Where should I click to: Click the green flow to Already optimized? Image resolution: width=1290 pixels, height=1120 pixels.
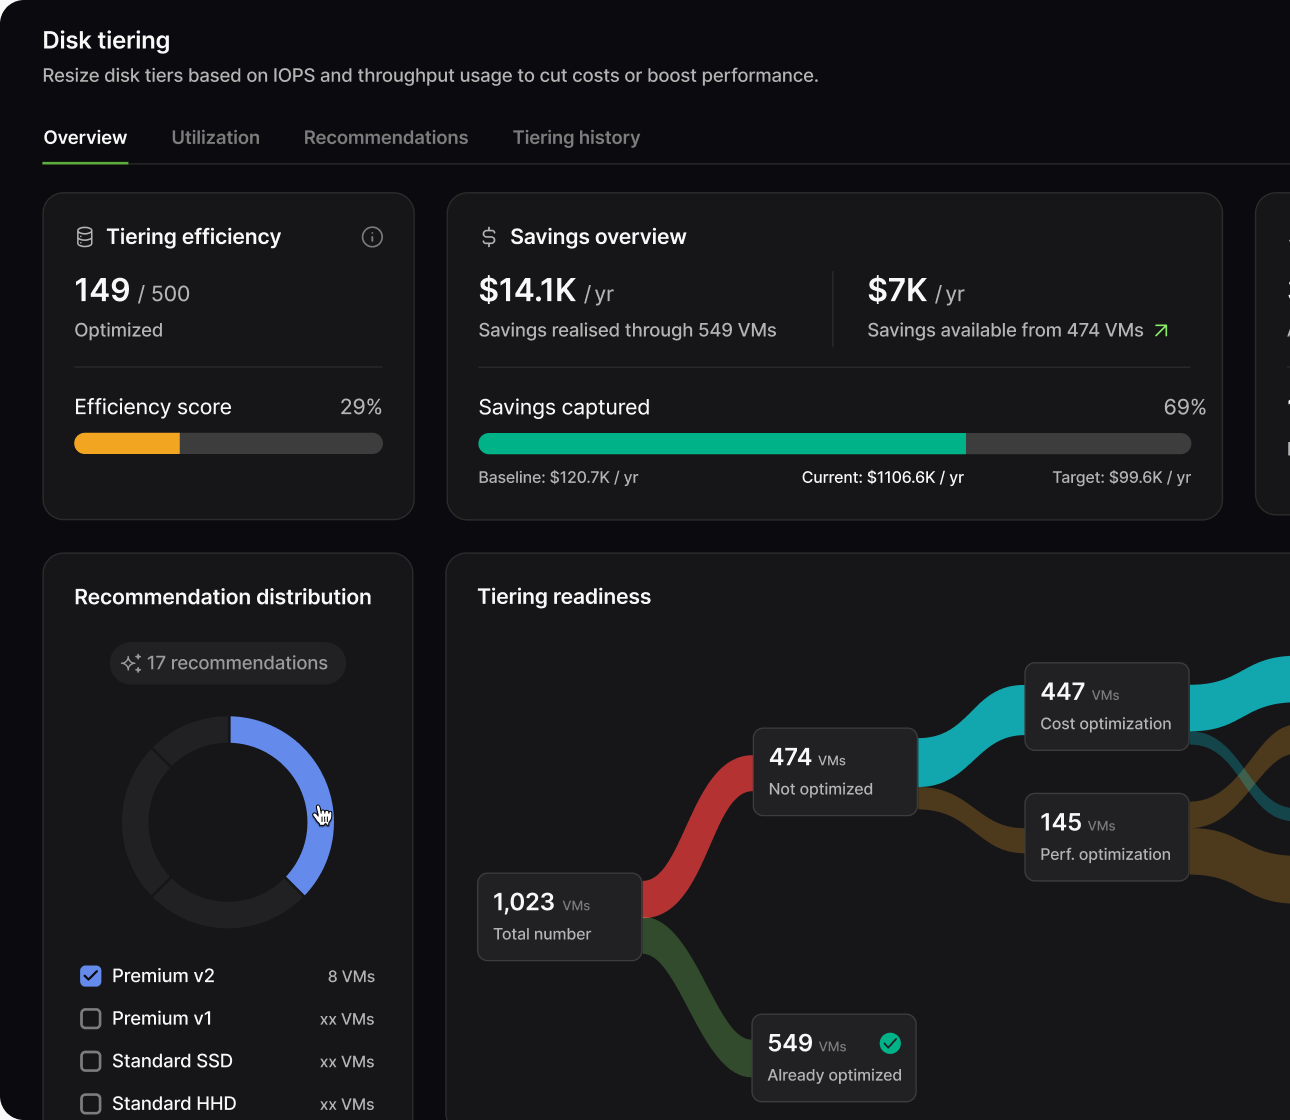[698, 998]
